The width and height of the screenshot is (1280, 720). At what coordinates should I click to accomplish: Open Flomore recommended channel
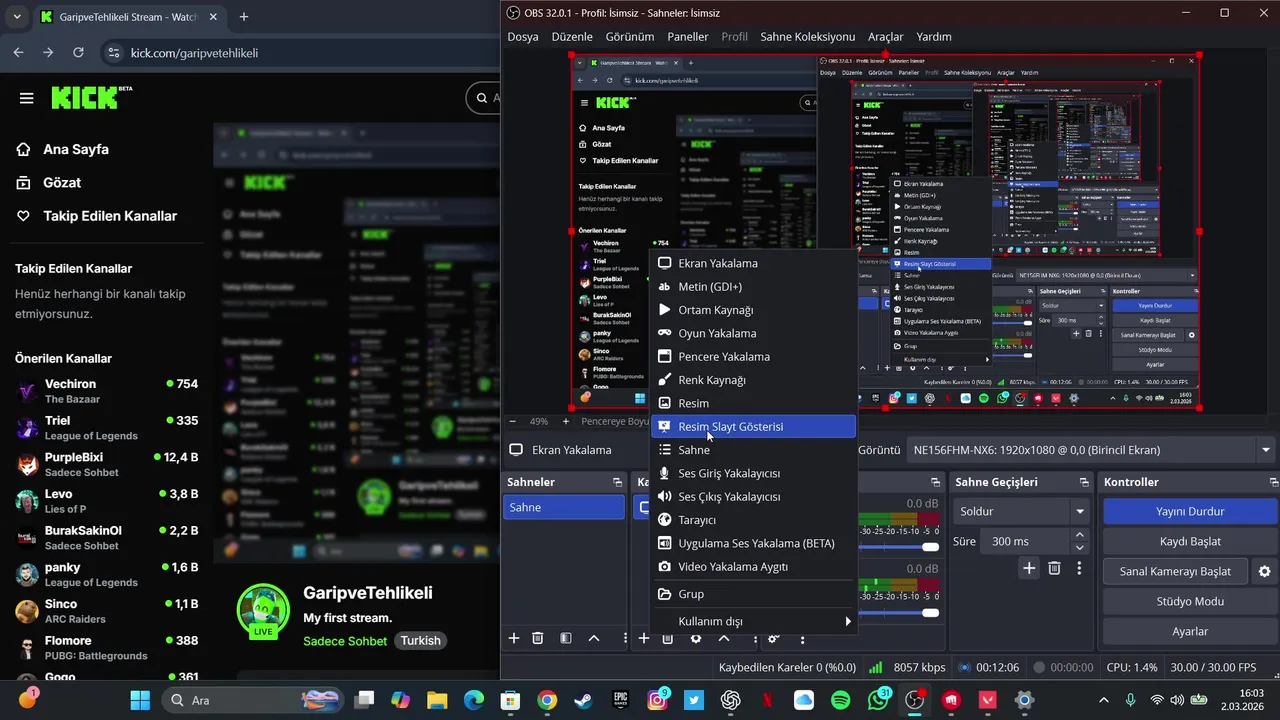(107, 648)
